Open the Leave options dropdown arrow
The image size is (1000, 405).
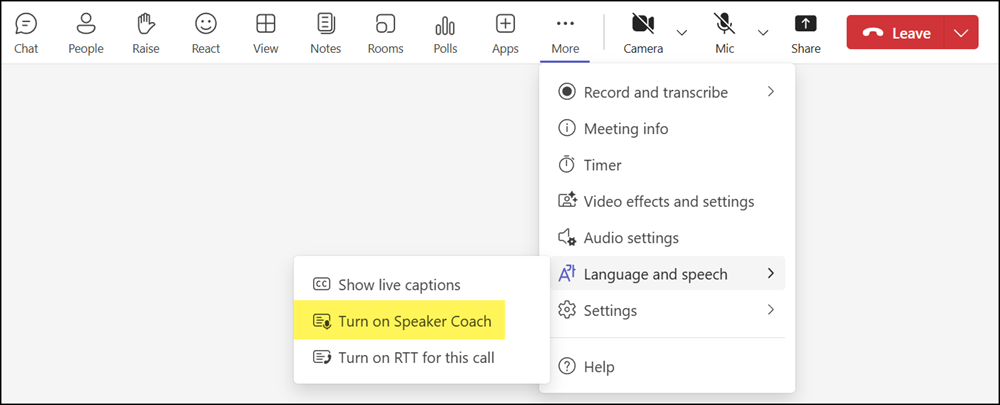(960, 33)
